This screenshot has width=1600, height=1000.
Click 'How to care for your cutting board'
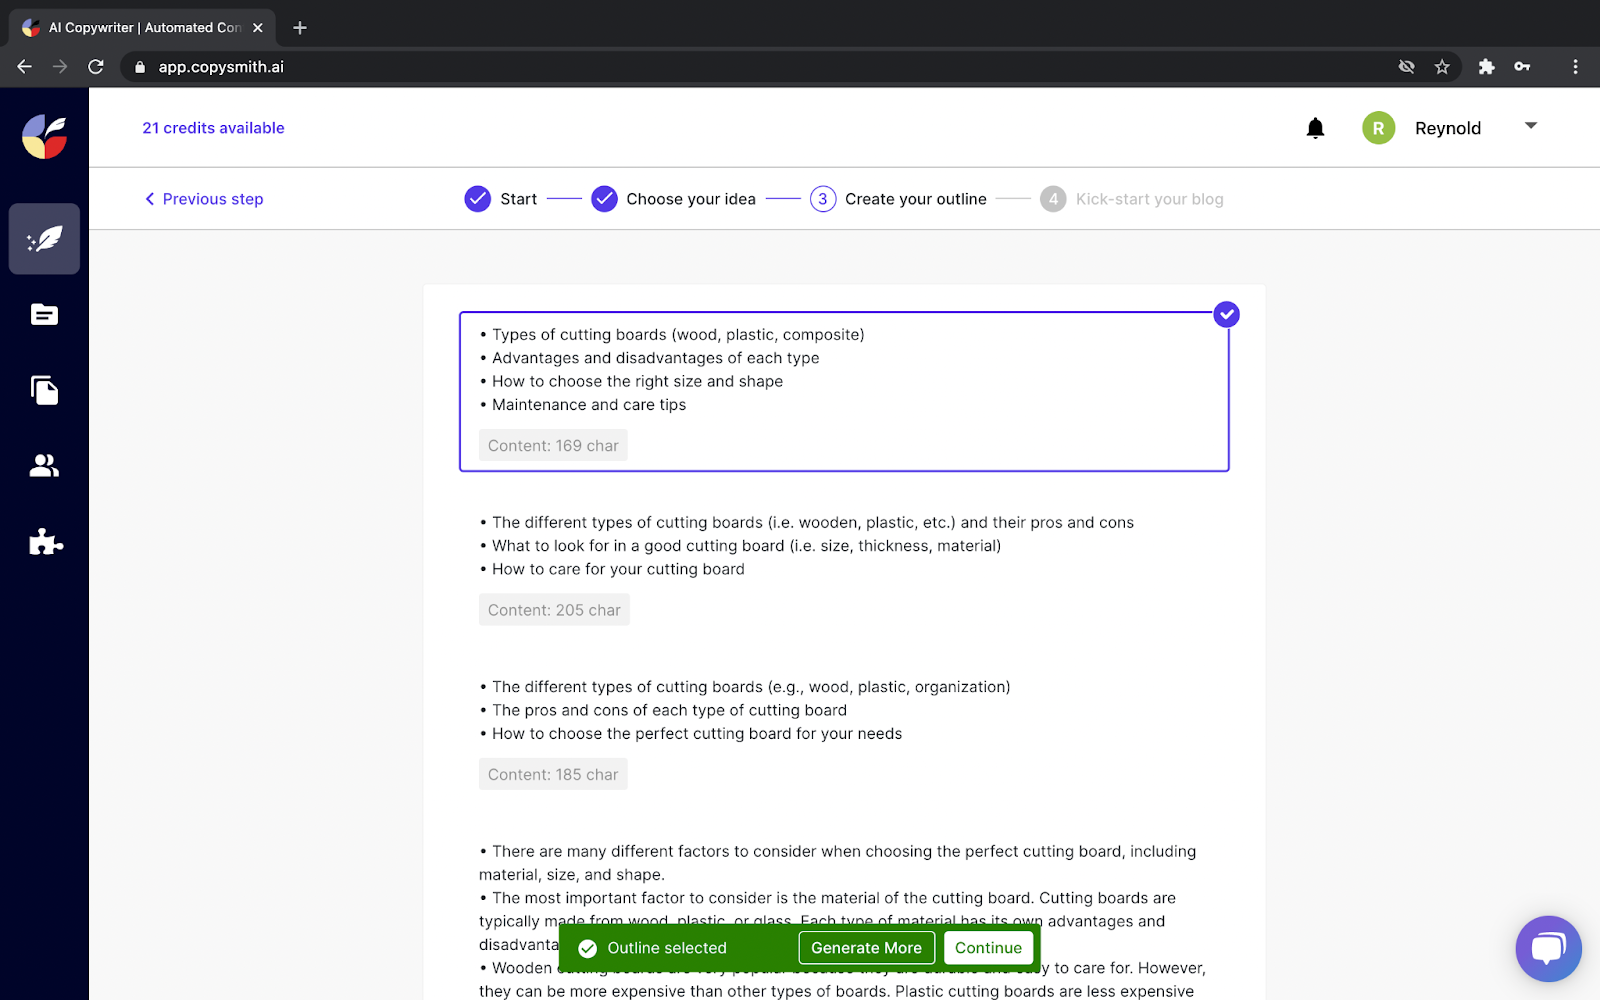coord(612,569)
